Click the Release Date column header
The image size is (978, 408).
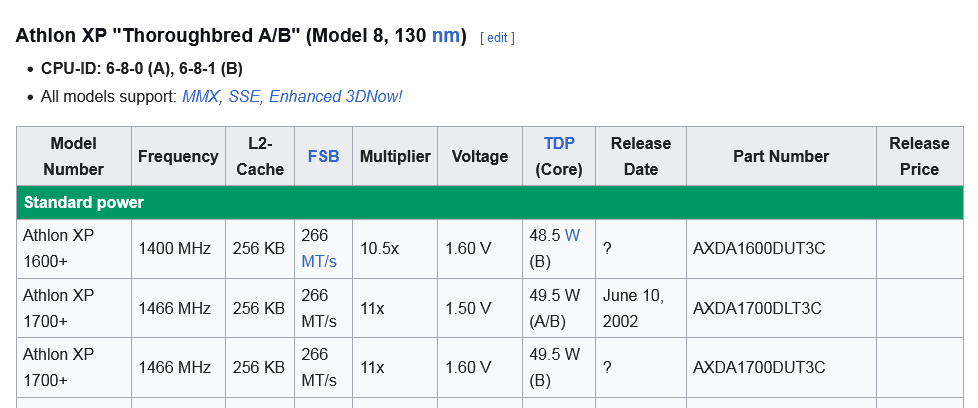point(641,156)
